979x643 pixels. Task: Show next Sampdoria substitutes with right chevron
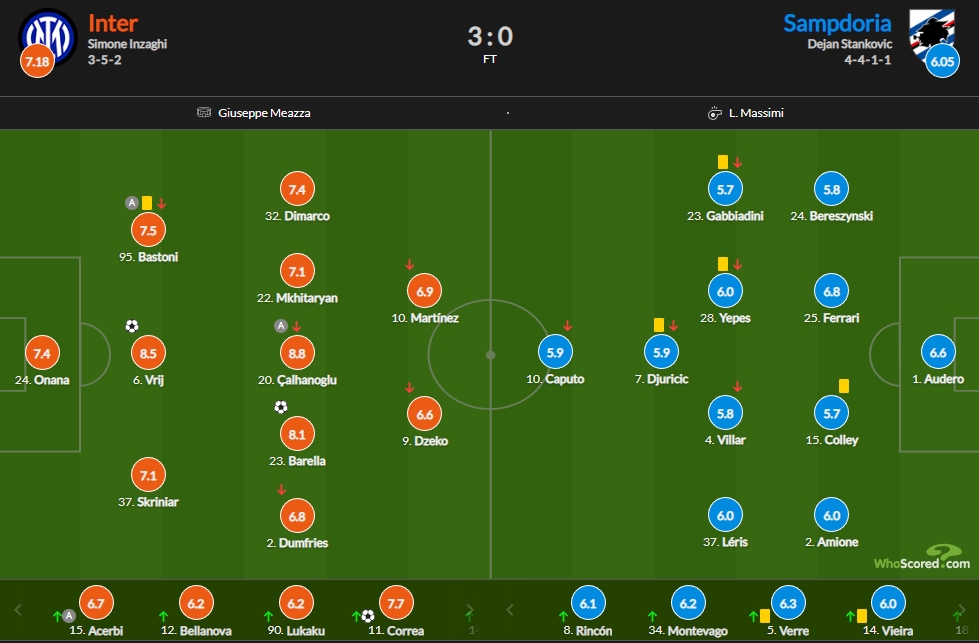tap(962, 610)
